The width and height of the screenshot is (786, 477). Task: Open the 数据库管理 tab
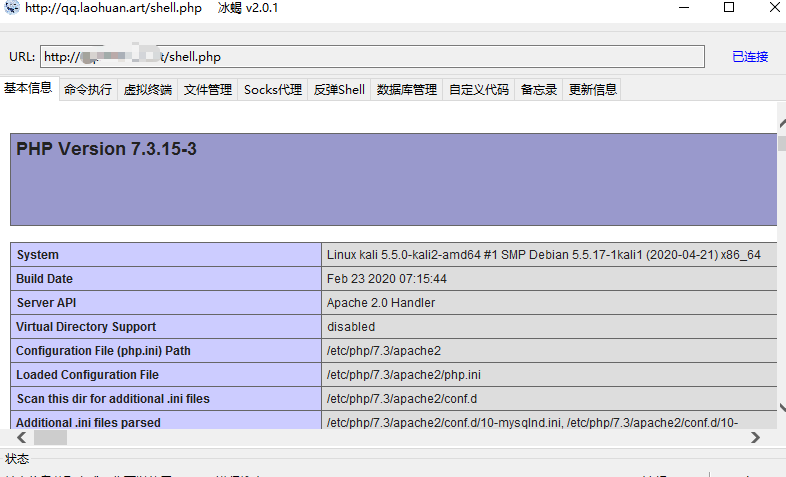[x=406, y=90]
